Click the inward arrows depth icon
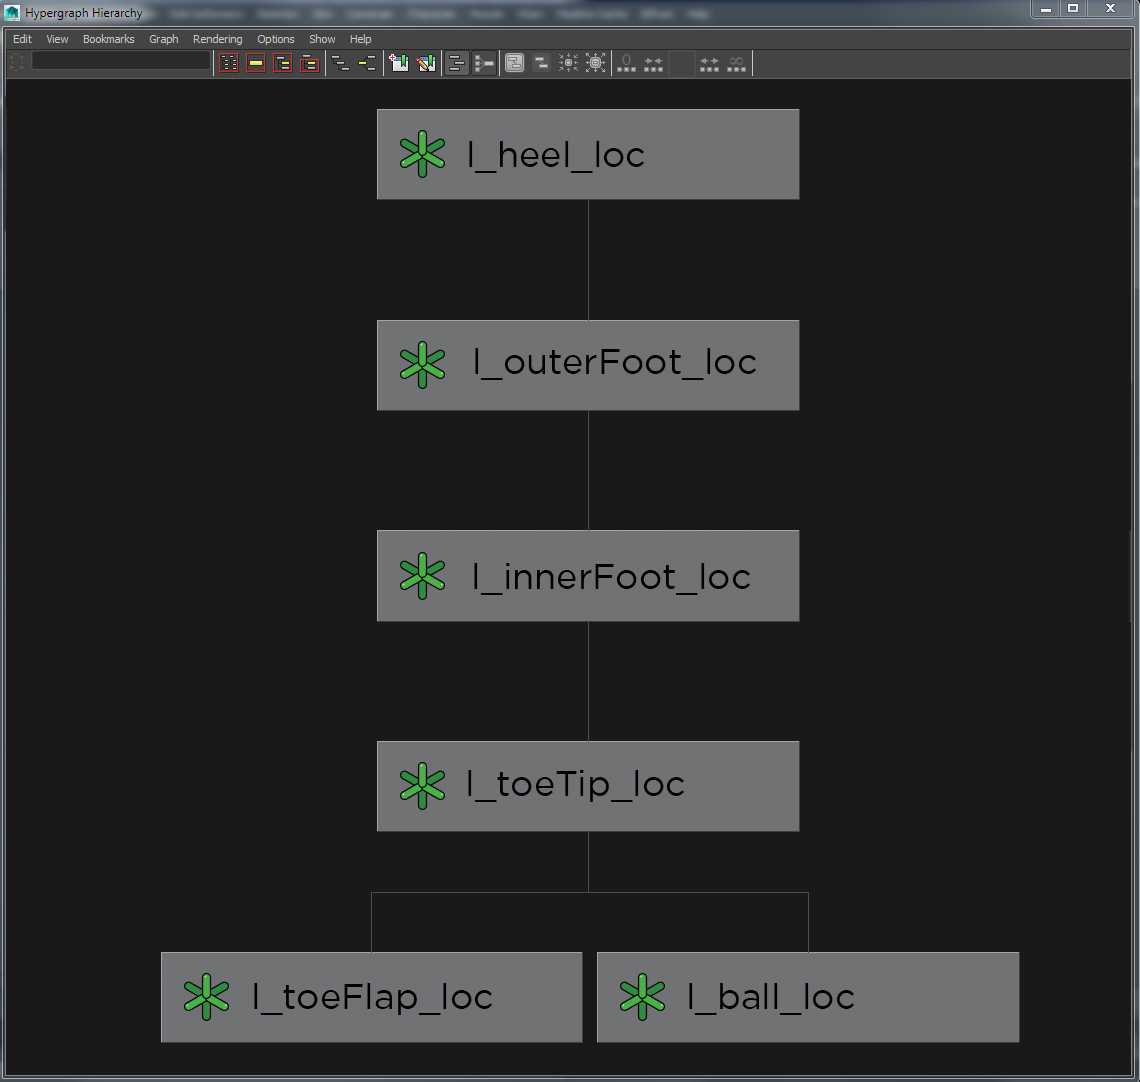The image size is (1140, 1082). coord(654,64)
